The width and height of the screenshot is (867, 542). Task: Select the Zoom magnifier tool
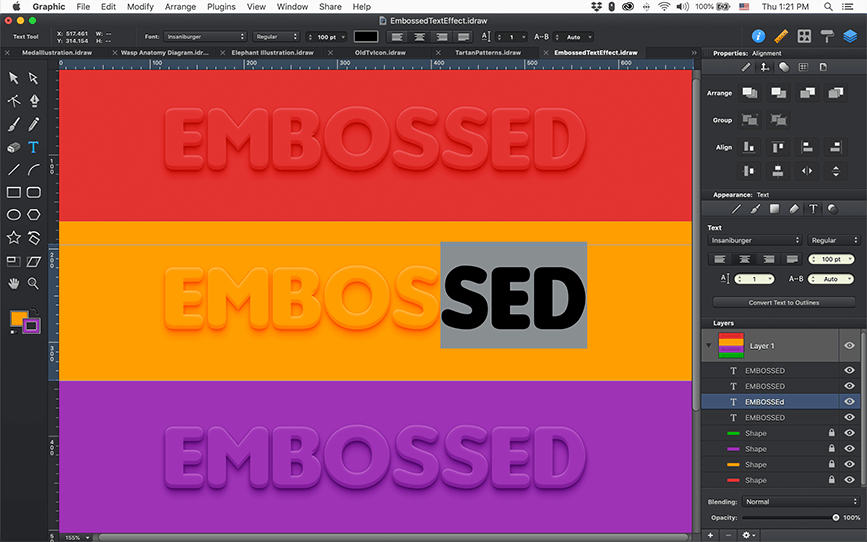pyautogui.click(x=34, y=283)
